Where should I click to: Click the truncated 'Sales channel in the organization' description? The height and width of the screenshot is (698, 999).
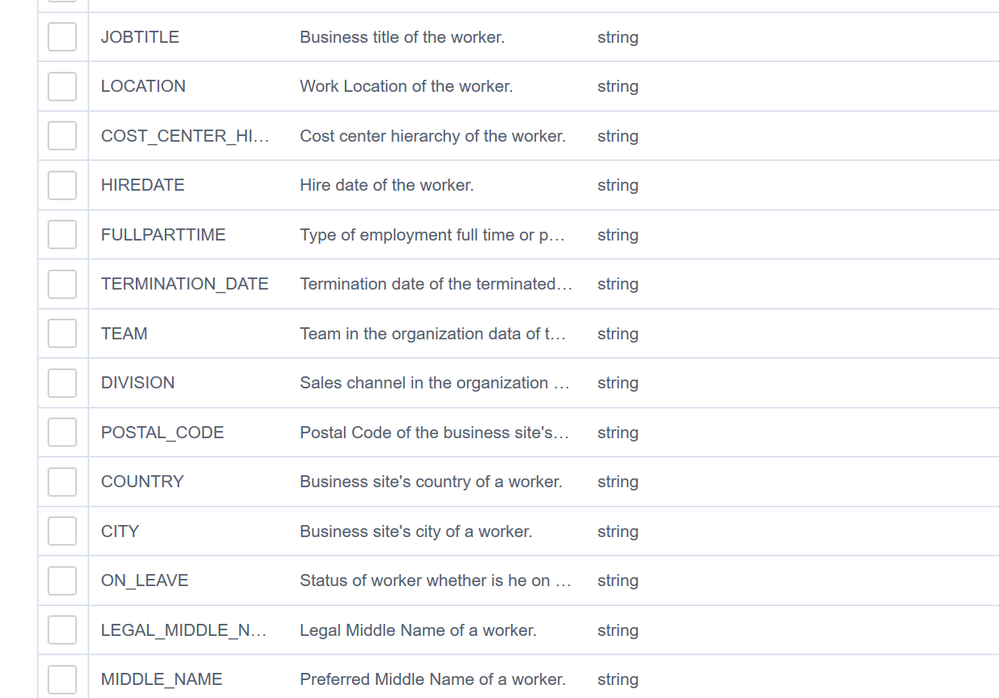click(434, 383)
